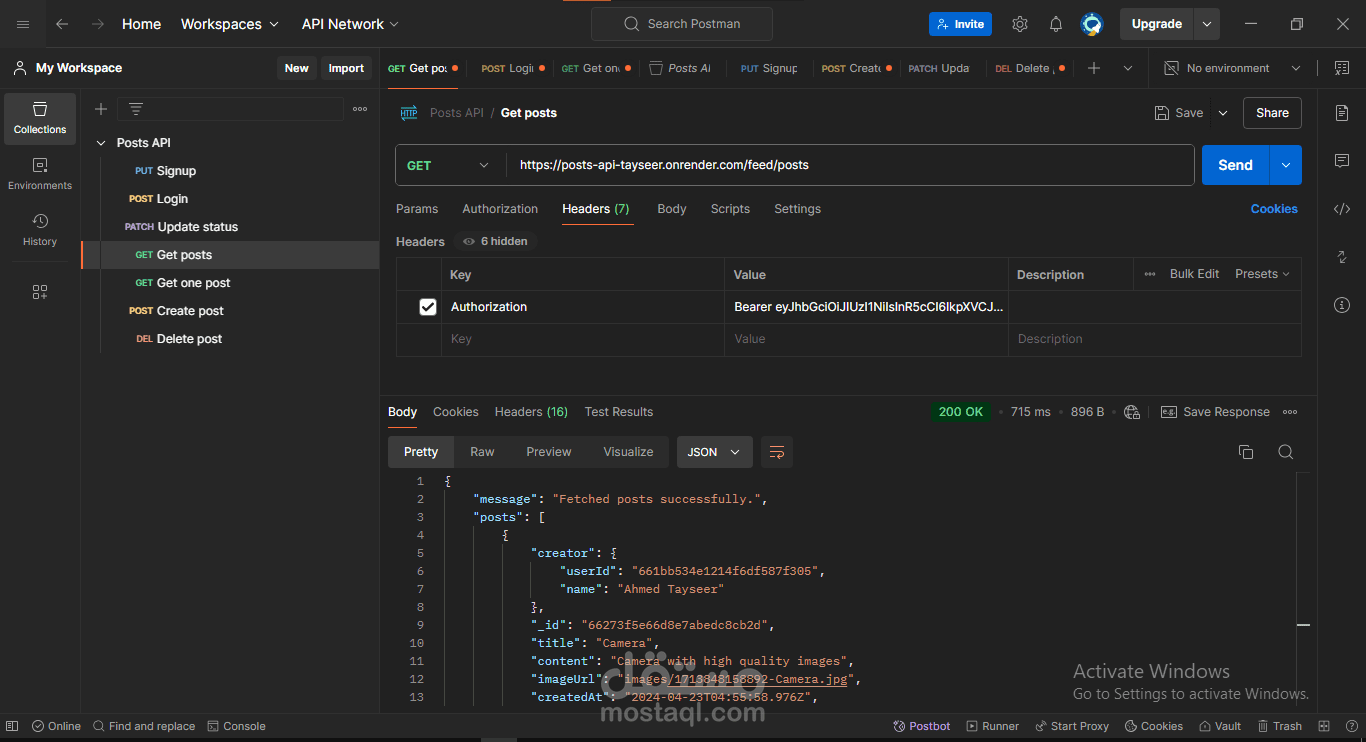The width and height of the screenshot is (1366, 742).
Task: Open Collections in the sidebar
Action: point(40,118)
